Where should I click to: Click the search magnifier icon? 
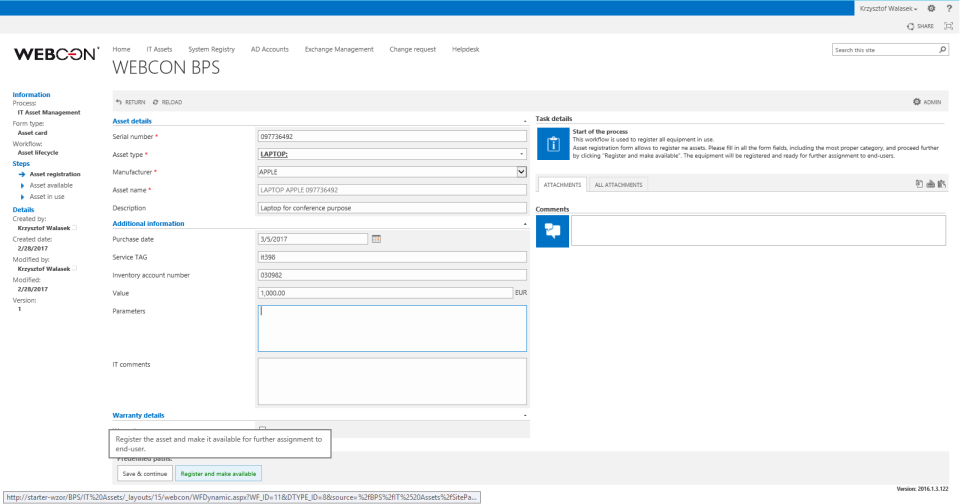point(943,50)
